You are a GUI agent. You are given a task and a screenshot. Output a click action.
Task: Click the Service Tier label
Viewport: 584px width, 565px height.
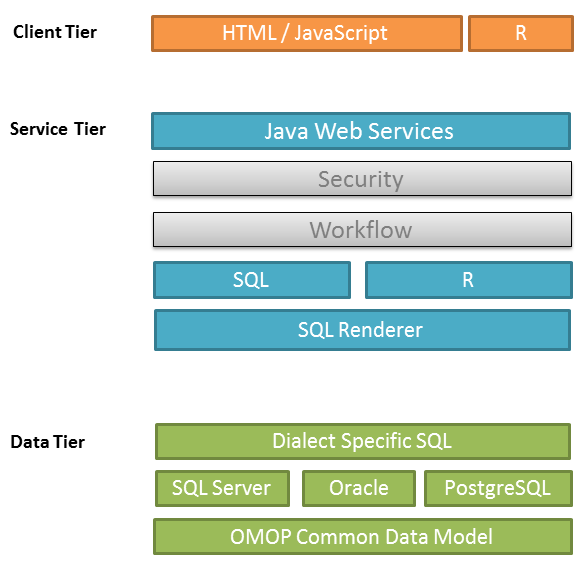[x=58, y=129]
